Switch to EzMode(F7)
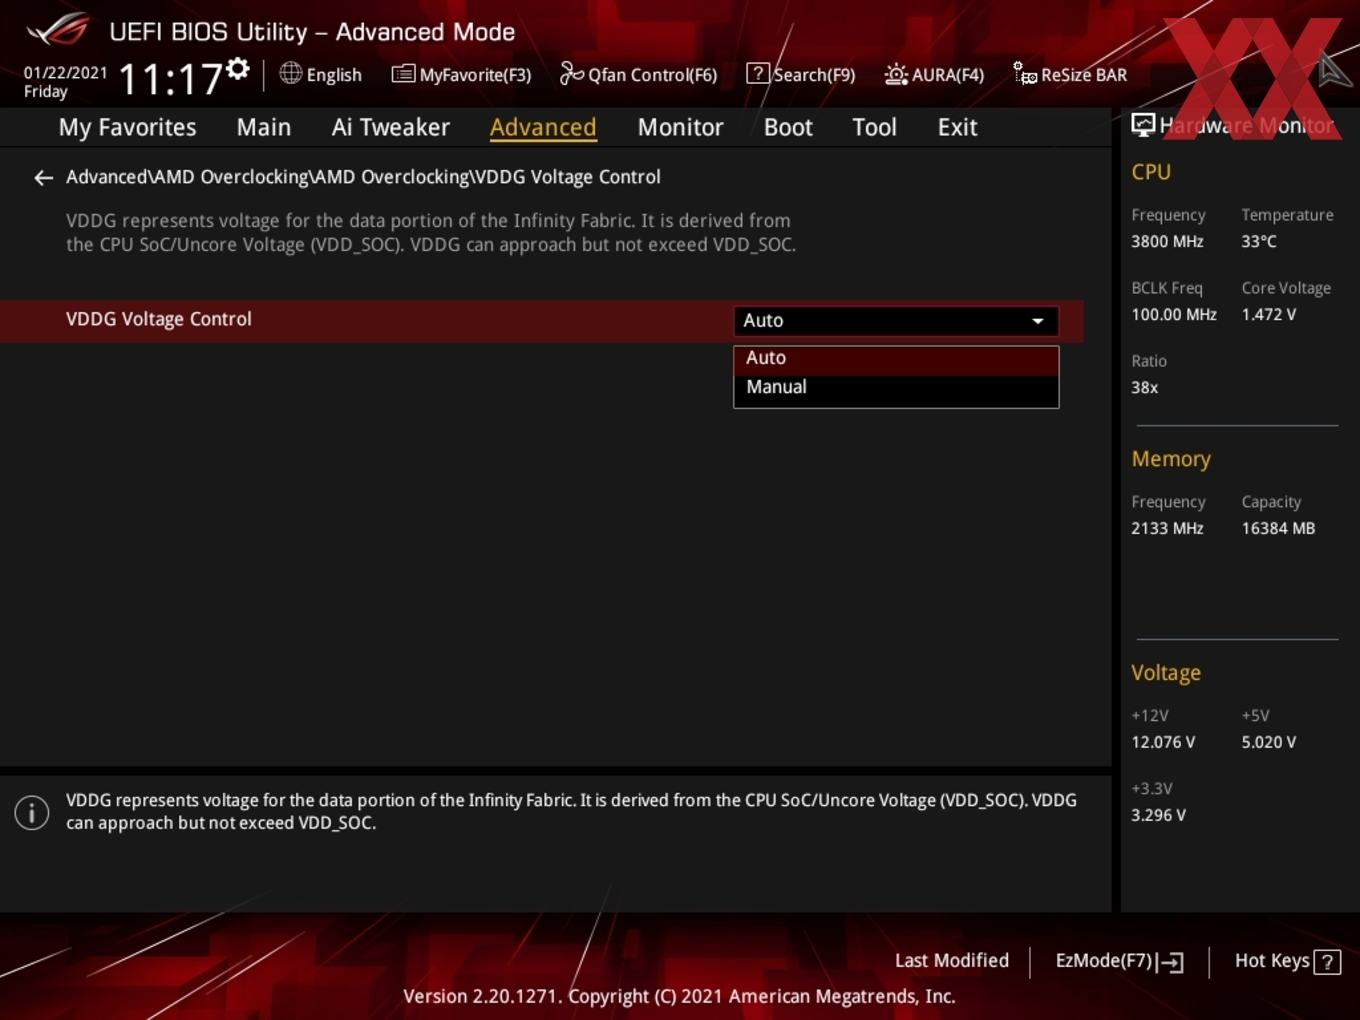Viewport: 1360px width, 1020px height. [1119, 961]
